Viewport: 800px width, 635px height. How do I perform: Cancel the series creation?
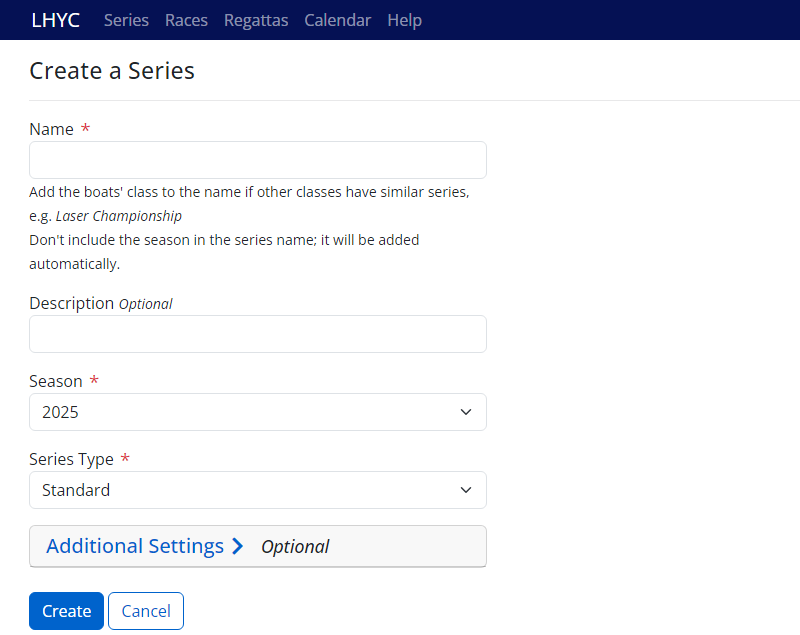pyautogui.click(x=145, y=610)
